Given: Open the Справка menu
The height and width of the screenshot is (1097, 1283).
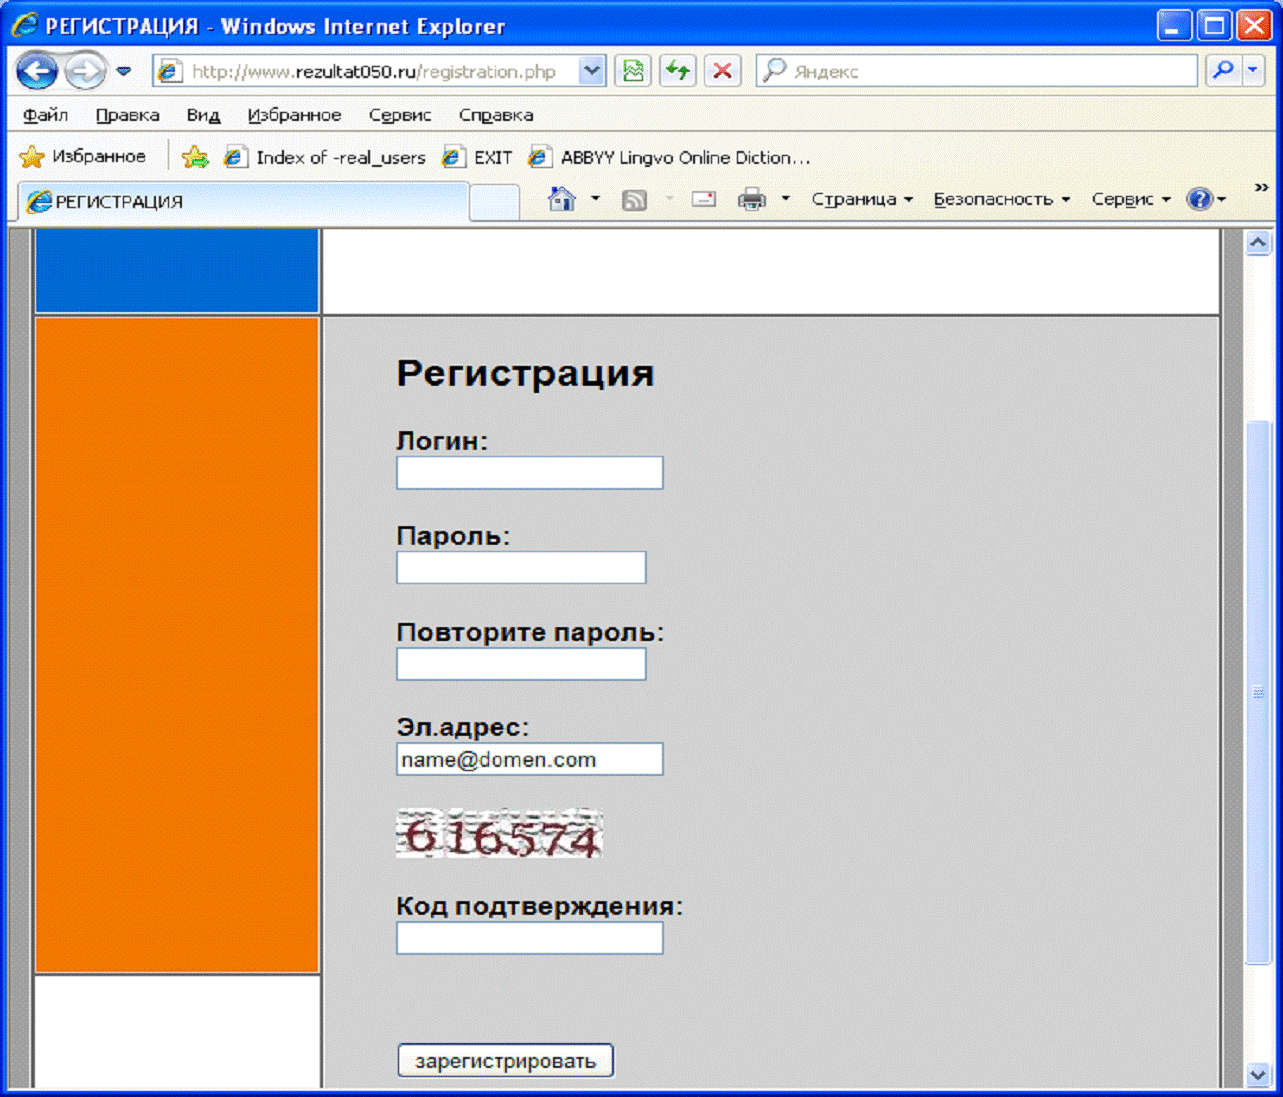Looking at the screenshot, I should pyautogui.click(x=495, y=115).
